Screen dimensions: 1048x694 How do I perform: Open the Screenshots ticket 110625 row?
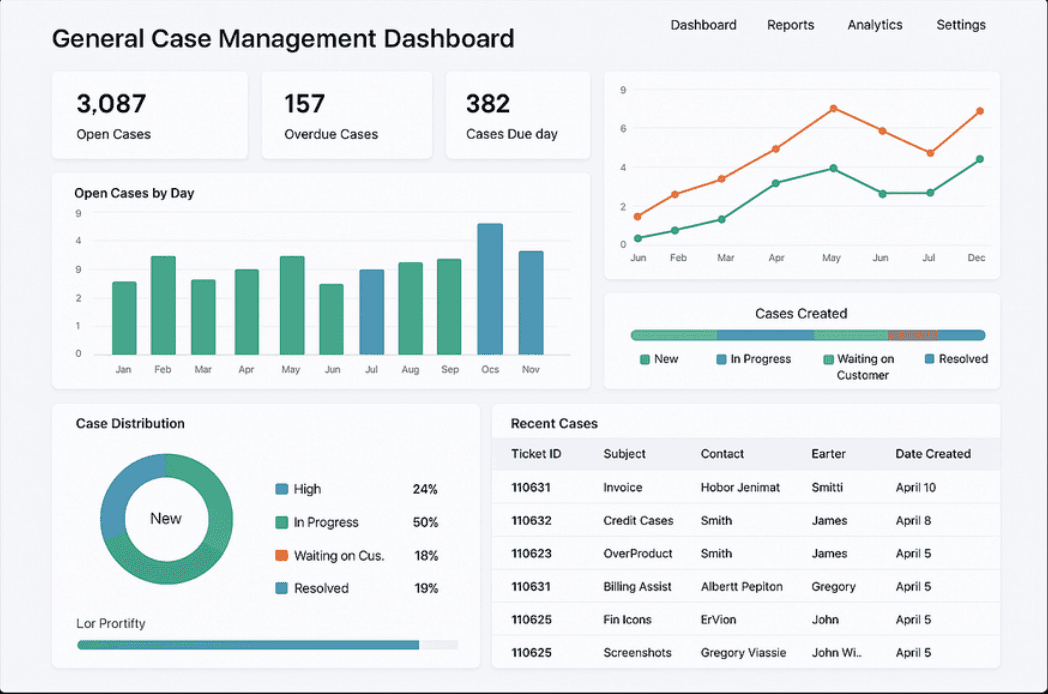[746, 653]
